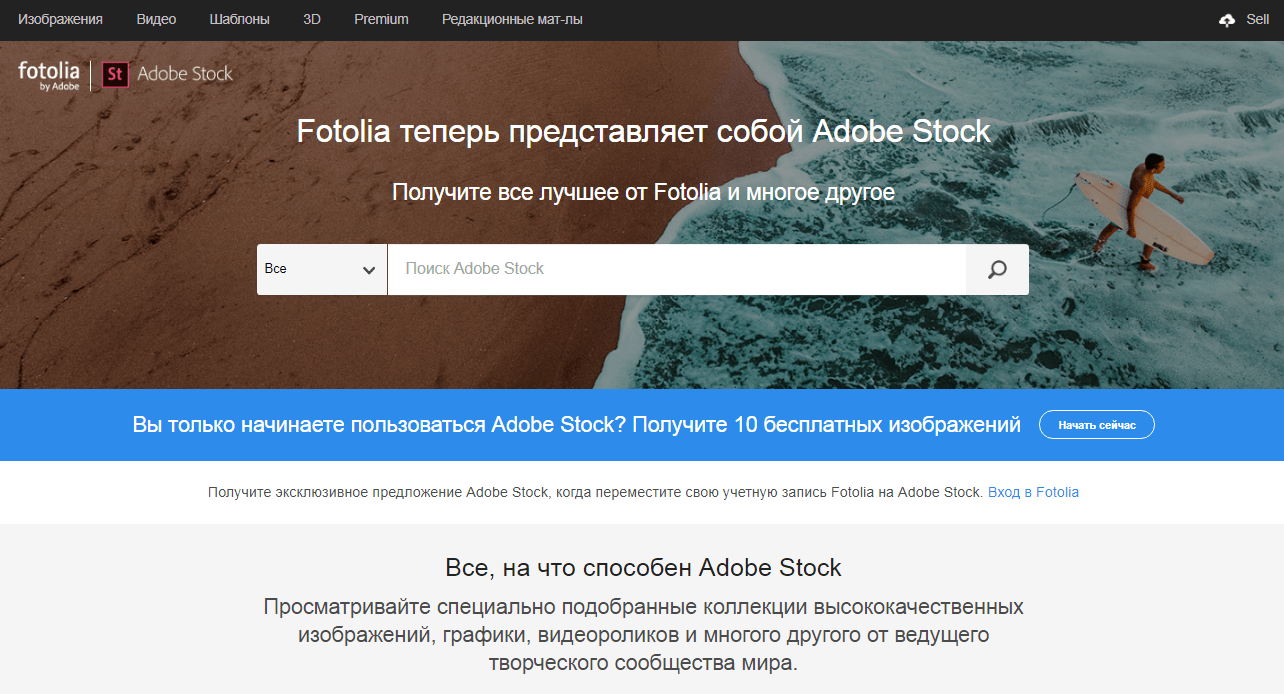Open Редакционные мат-лы menu item
The height and width of the screenshot is (694, 1284).
pos(512,19)
